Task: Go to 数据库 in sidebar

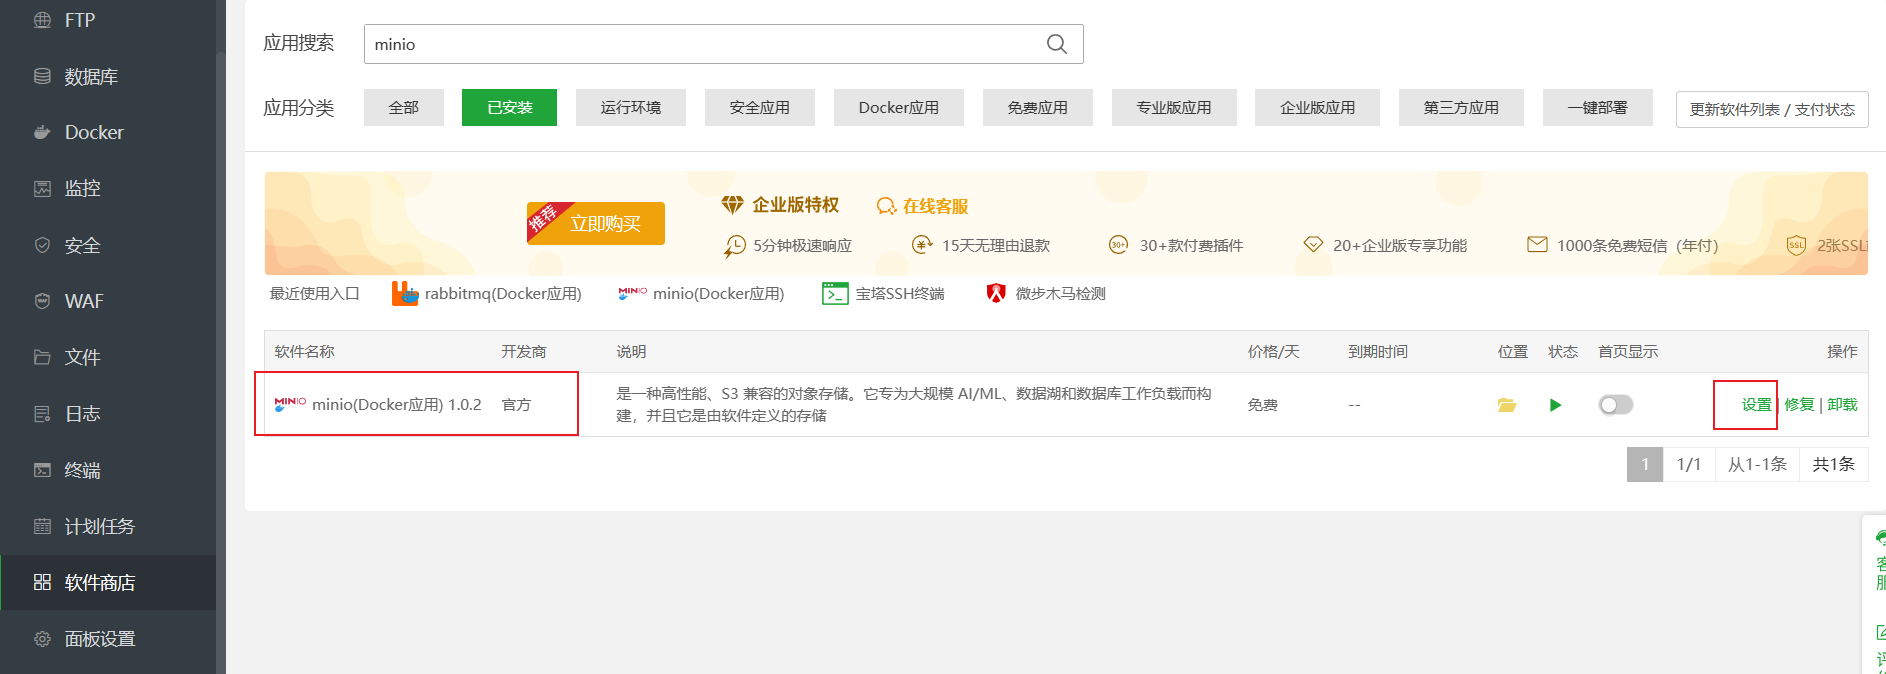Action: (x=91, y=77)
